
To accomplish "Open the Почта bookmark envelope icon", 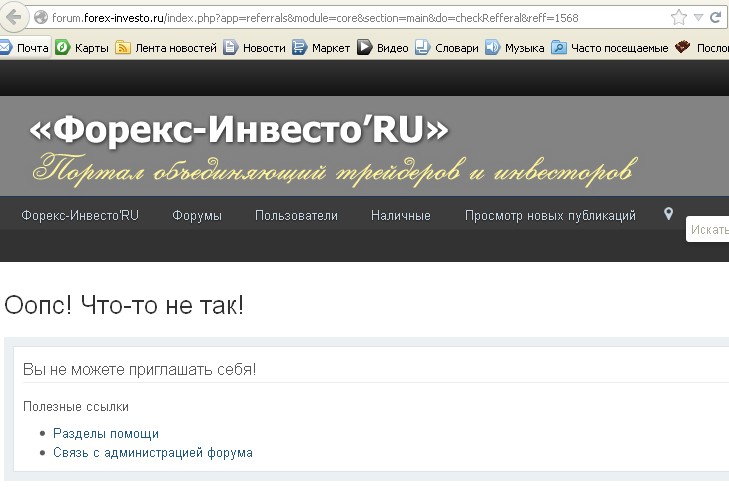I will pos(5,47).
